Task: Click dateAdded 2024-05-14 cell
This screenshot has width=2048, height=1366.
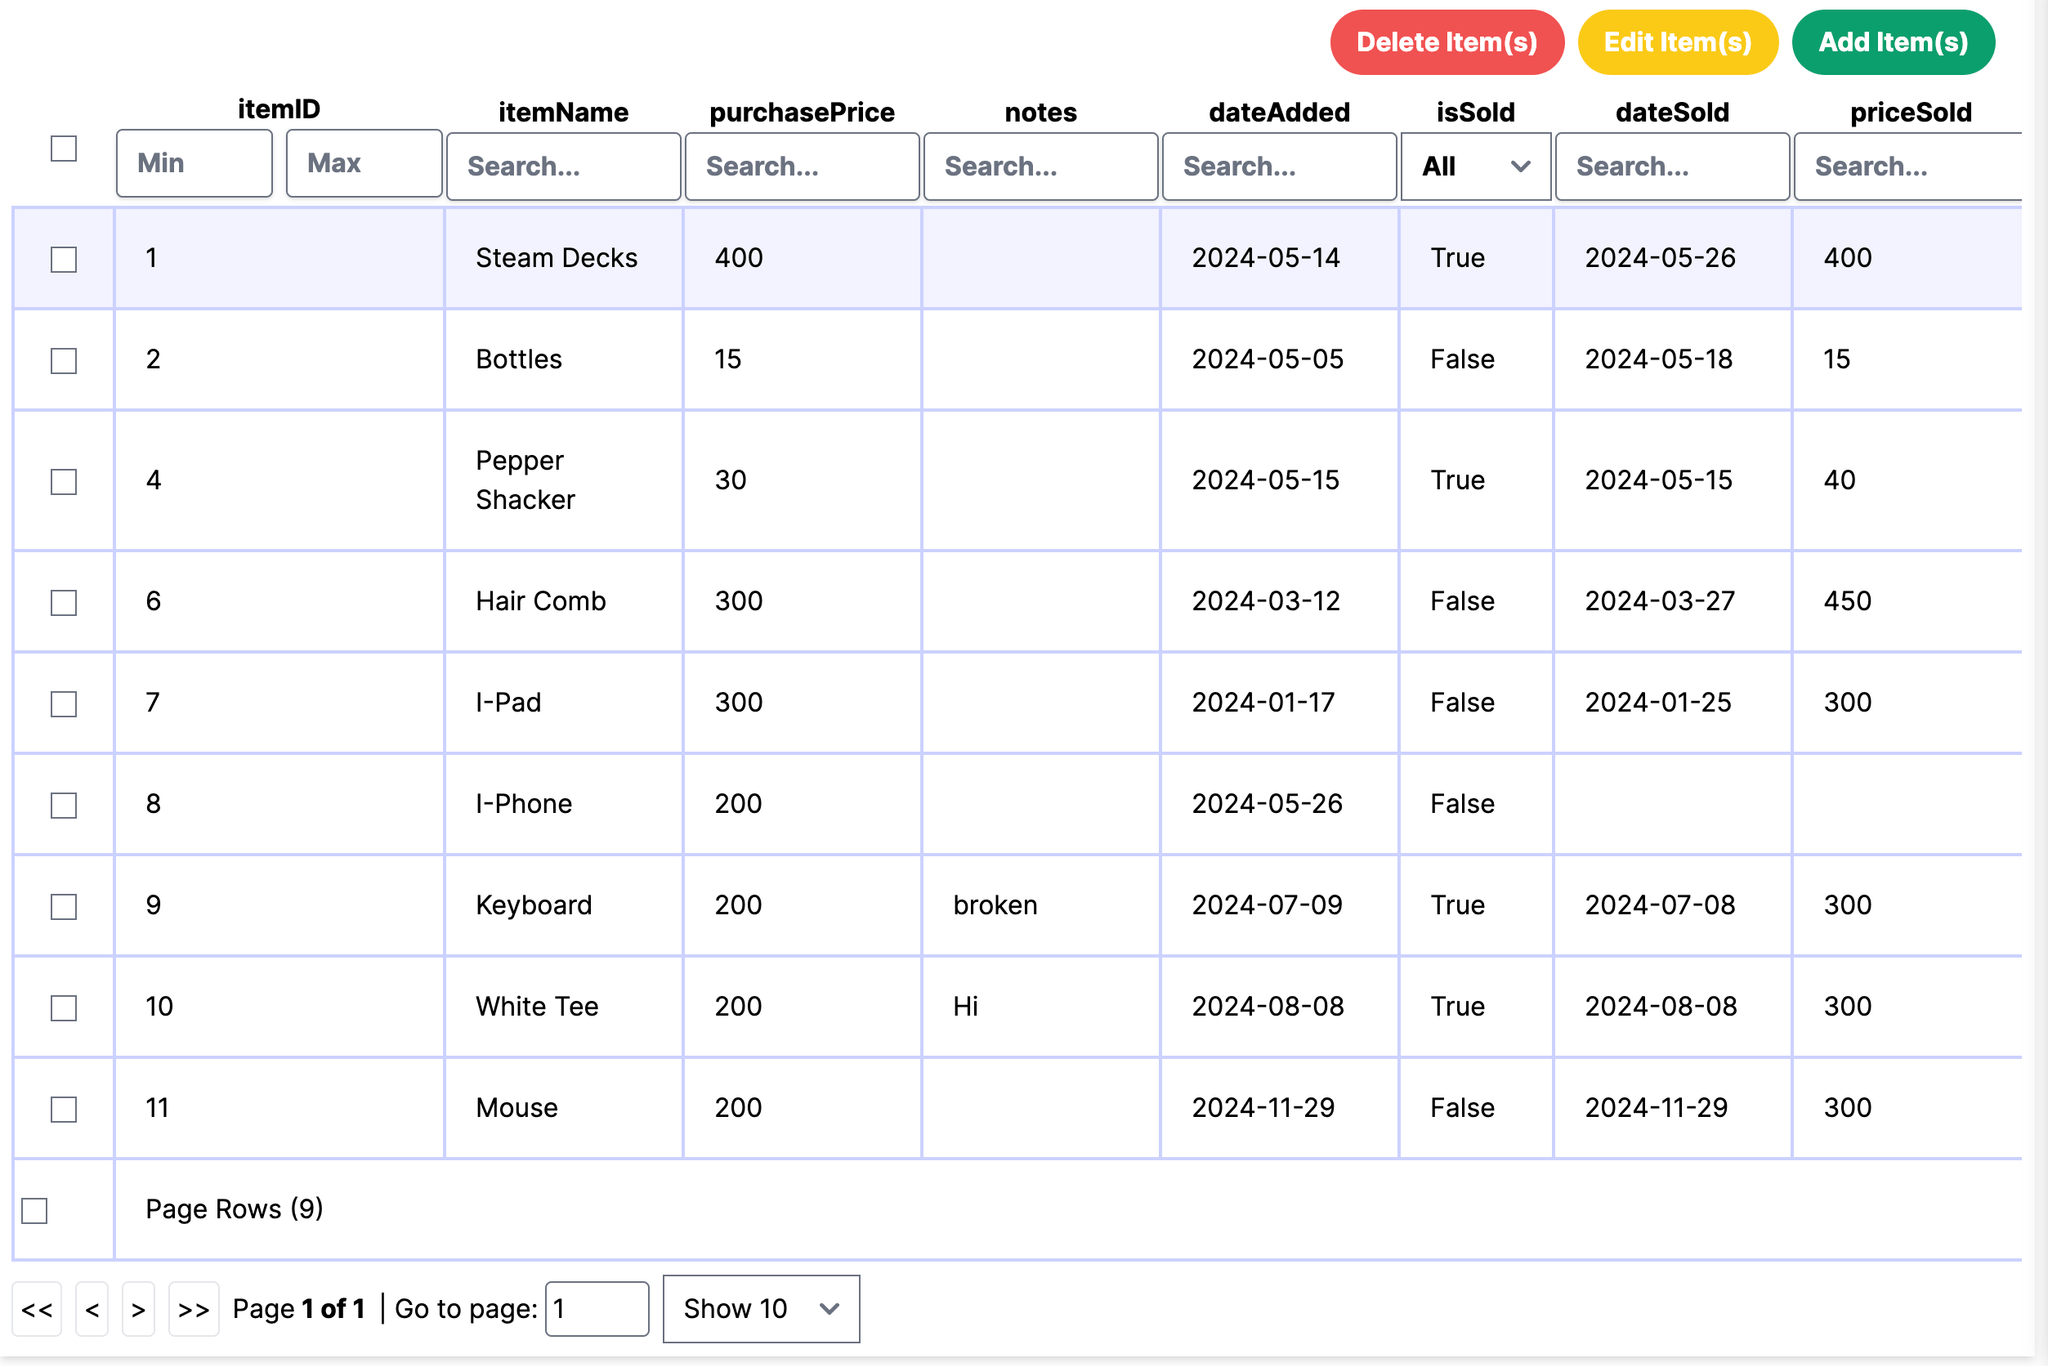Action: coord(1279,258)
